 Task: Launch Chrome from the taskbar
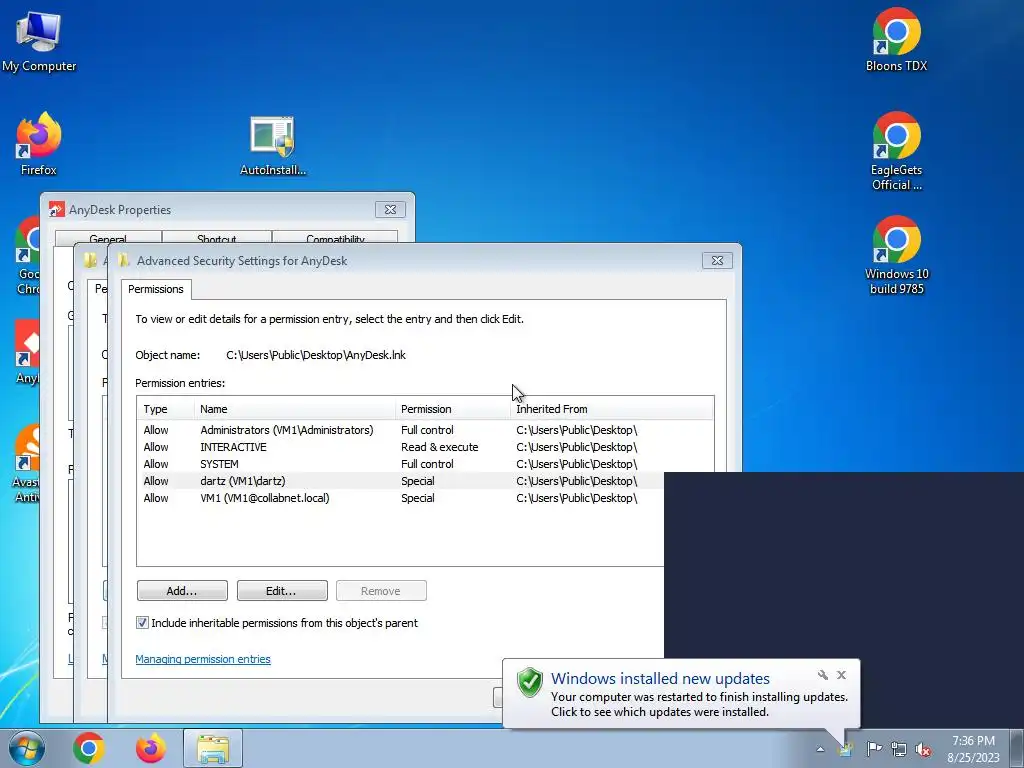89,748
